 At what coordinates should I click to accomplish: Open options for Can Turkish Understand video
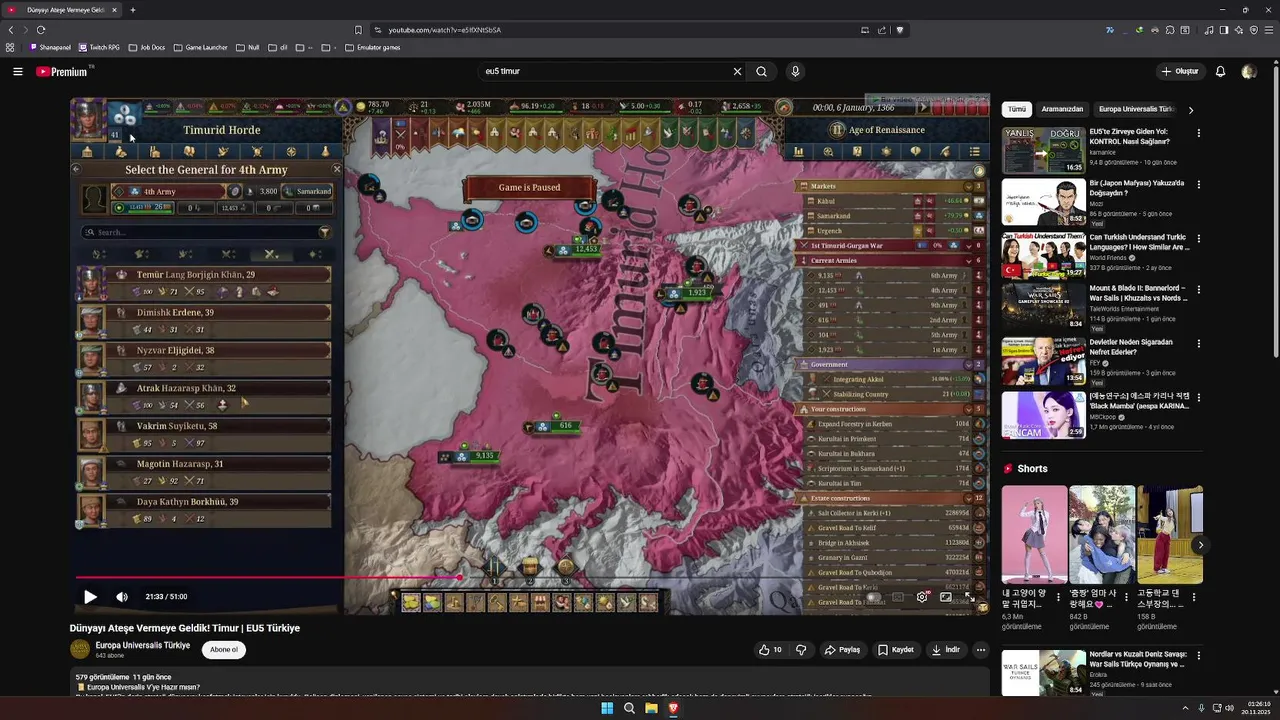[1199, 238]
